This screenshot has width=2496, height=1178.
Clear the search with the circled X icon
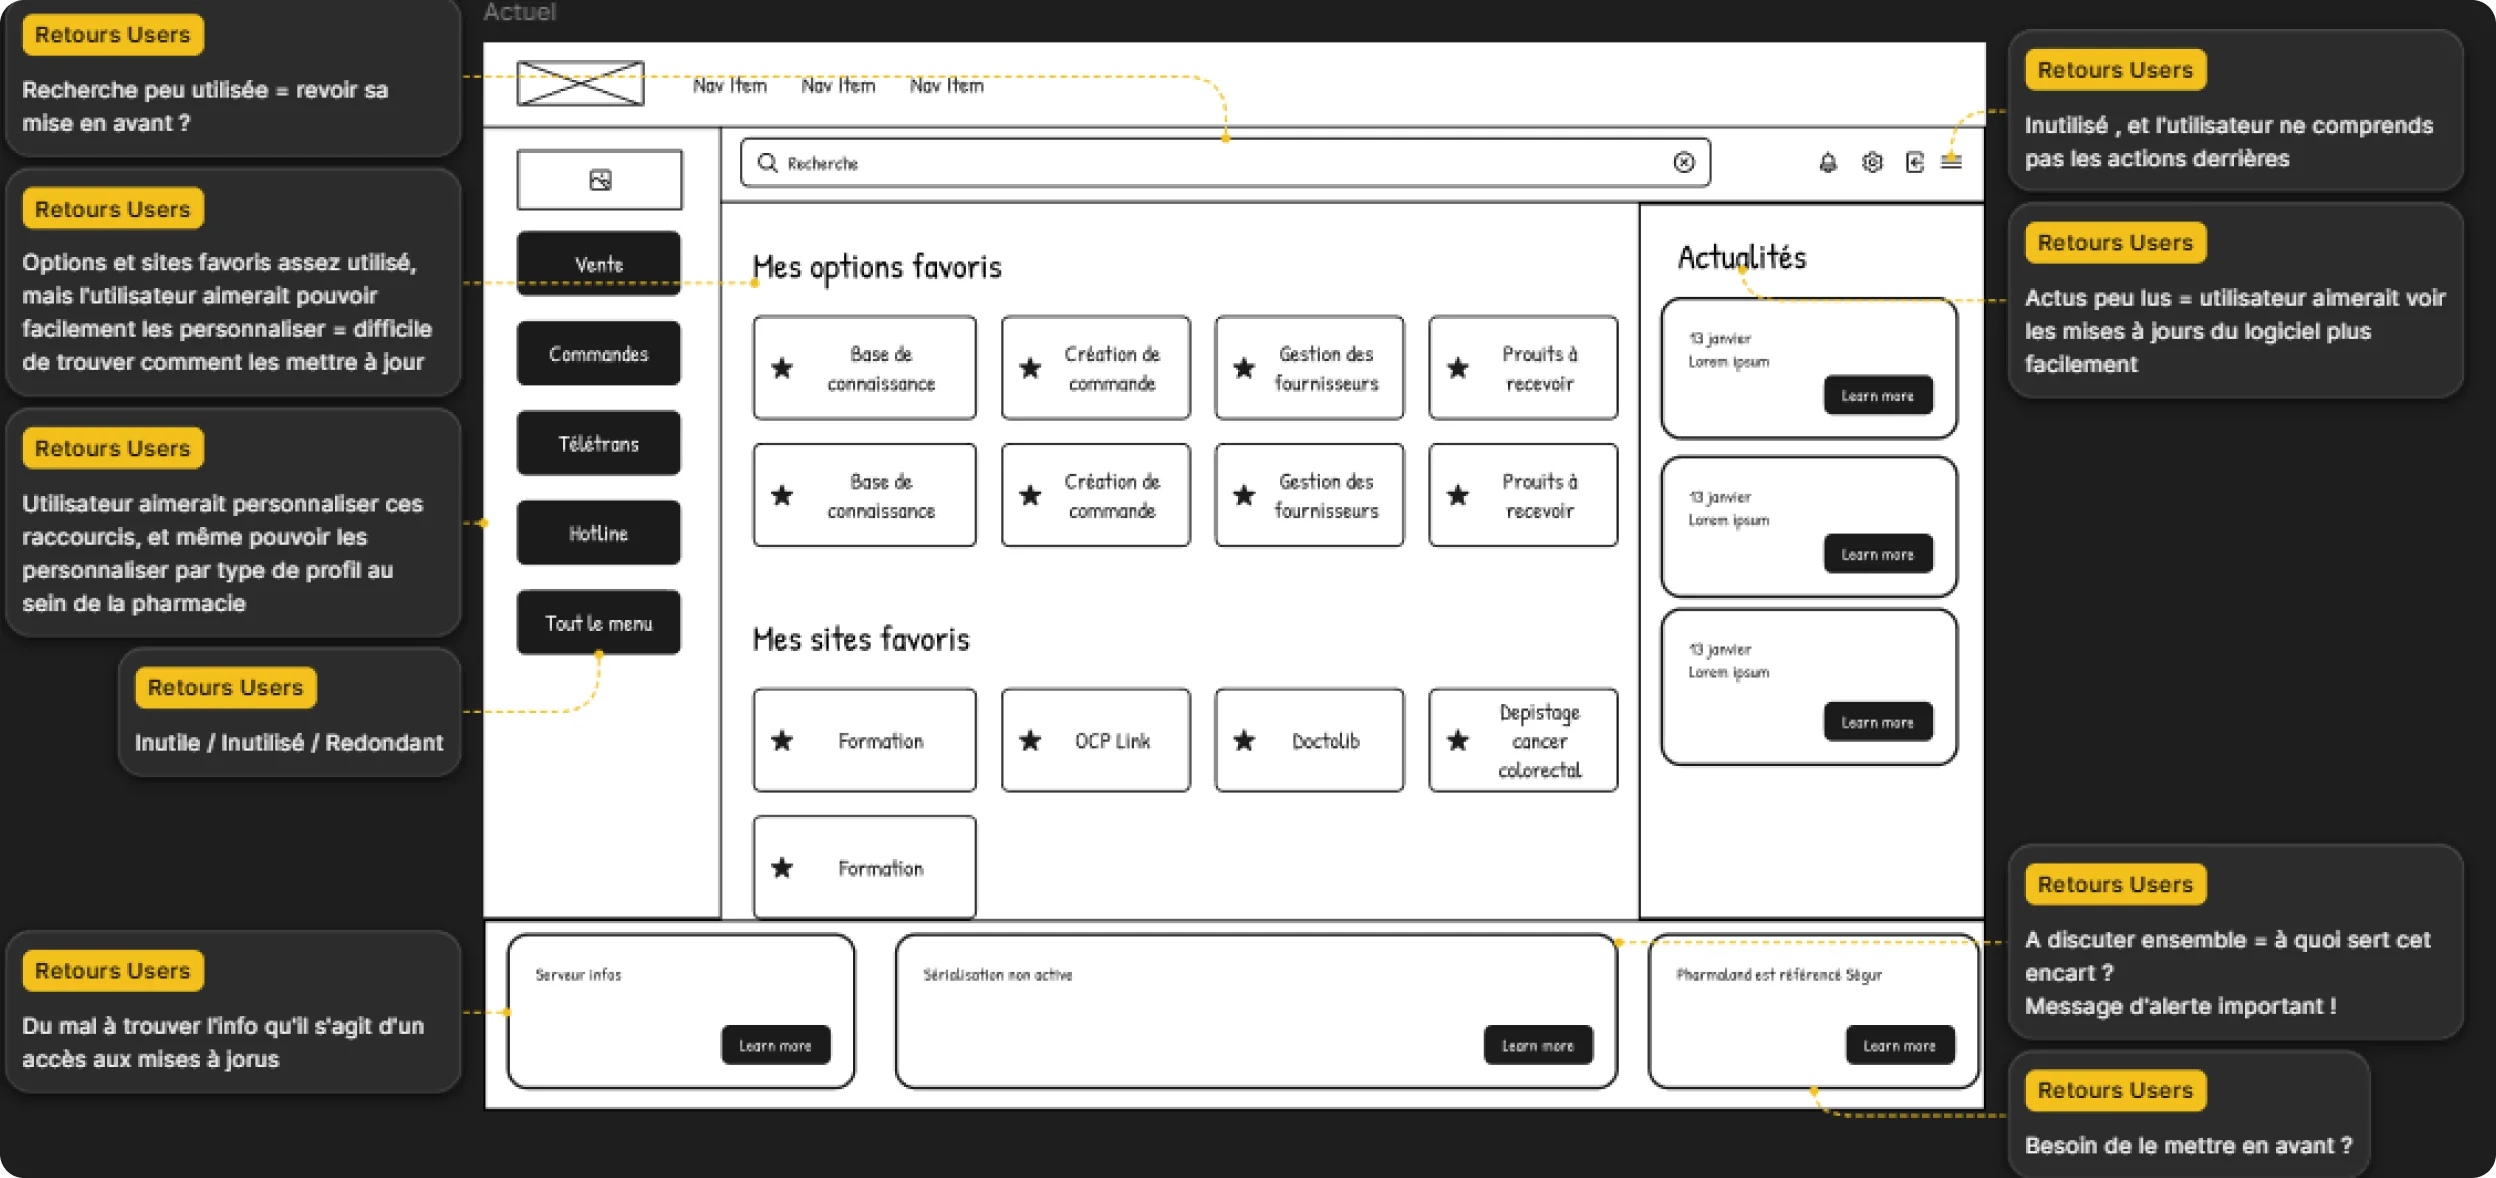click(1684, 162)
